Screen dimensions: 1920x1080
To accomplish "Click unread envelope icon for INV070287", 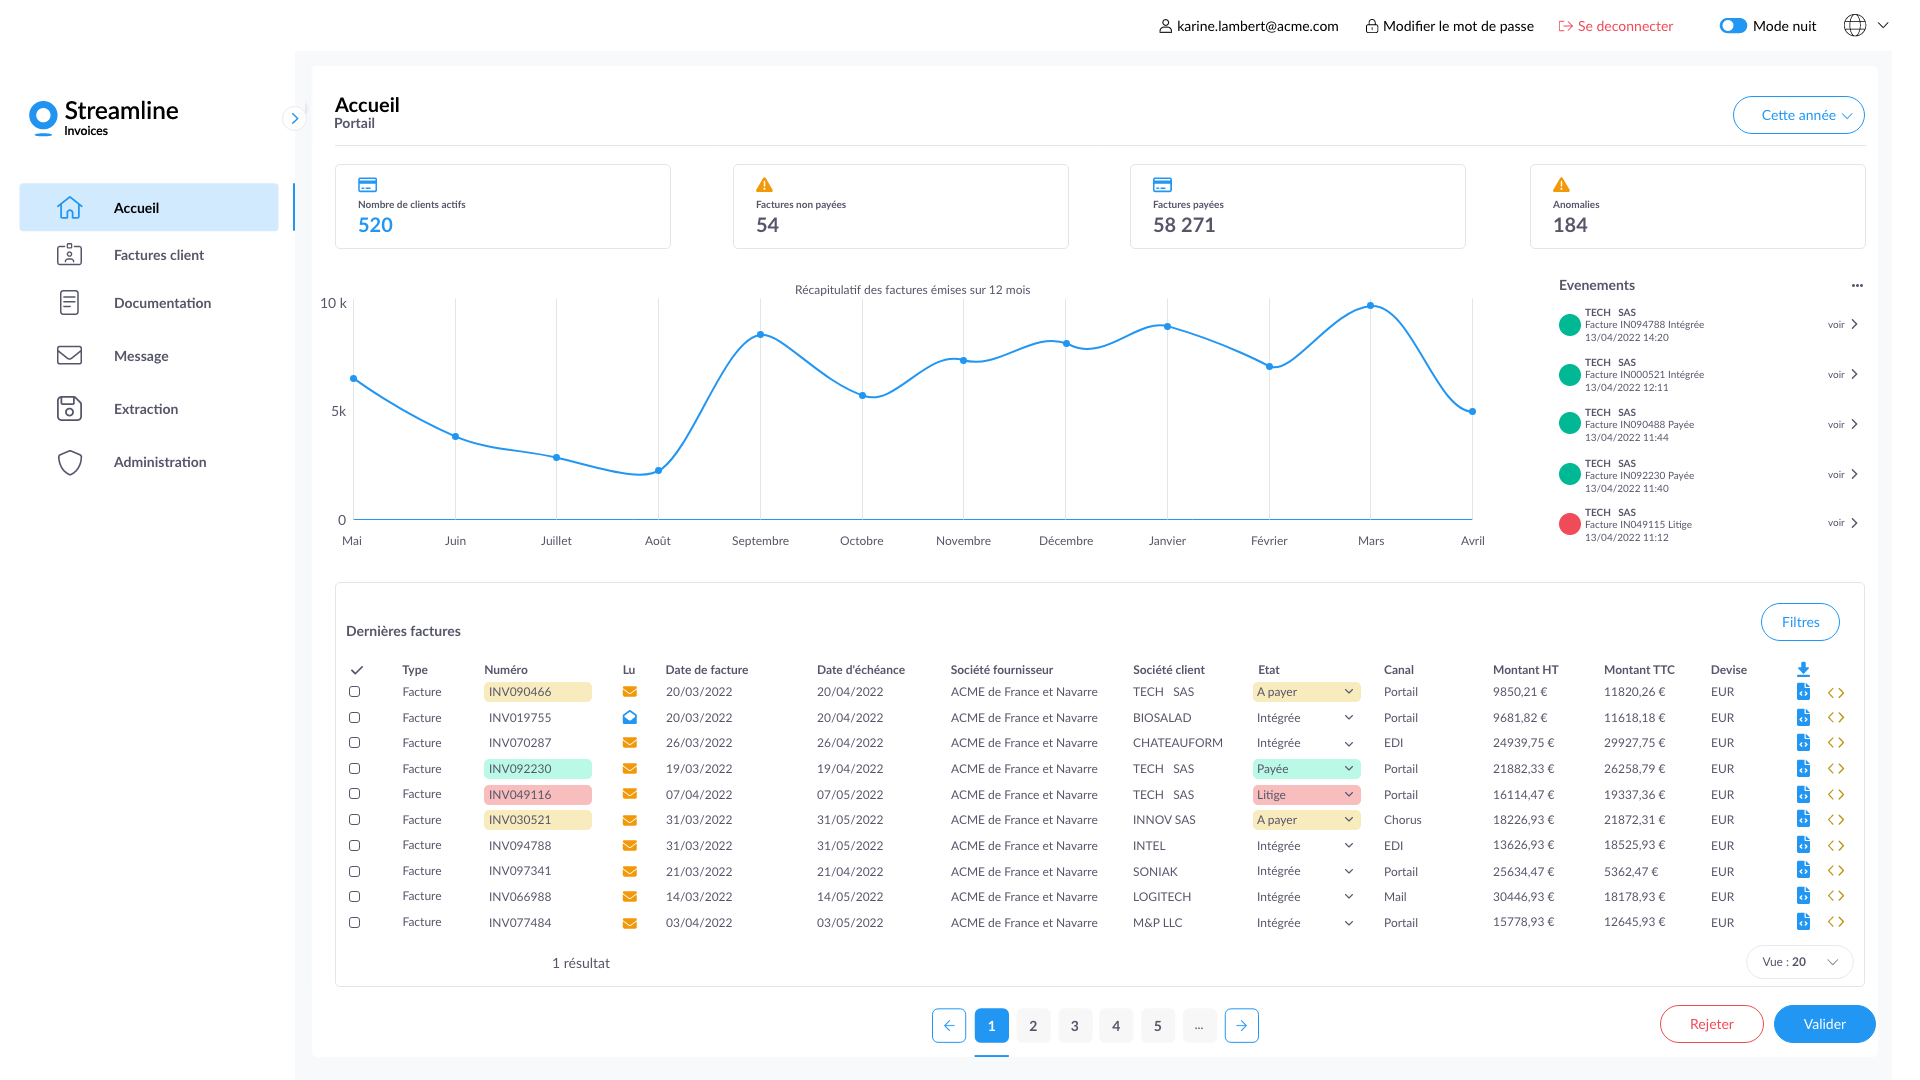I will click(x=630, y=743).
